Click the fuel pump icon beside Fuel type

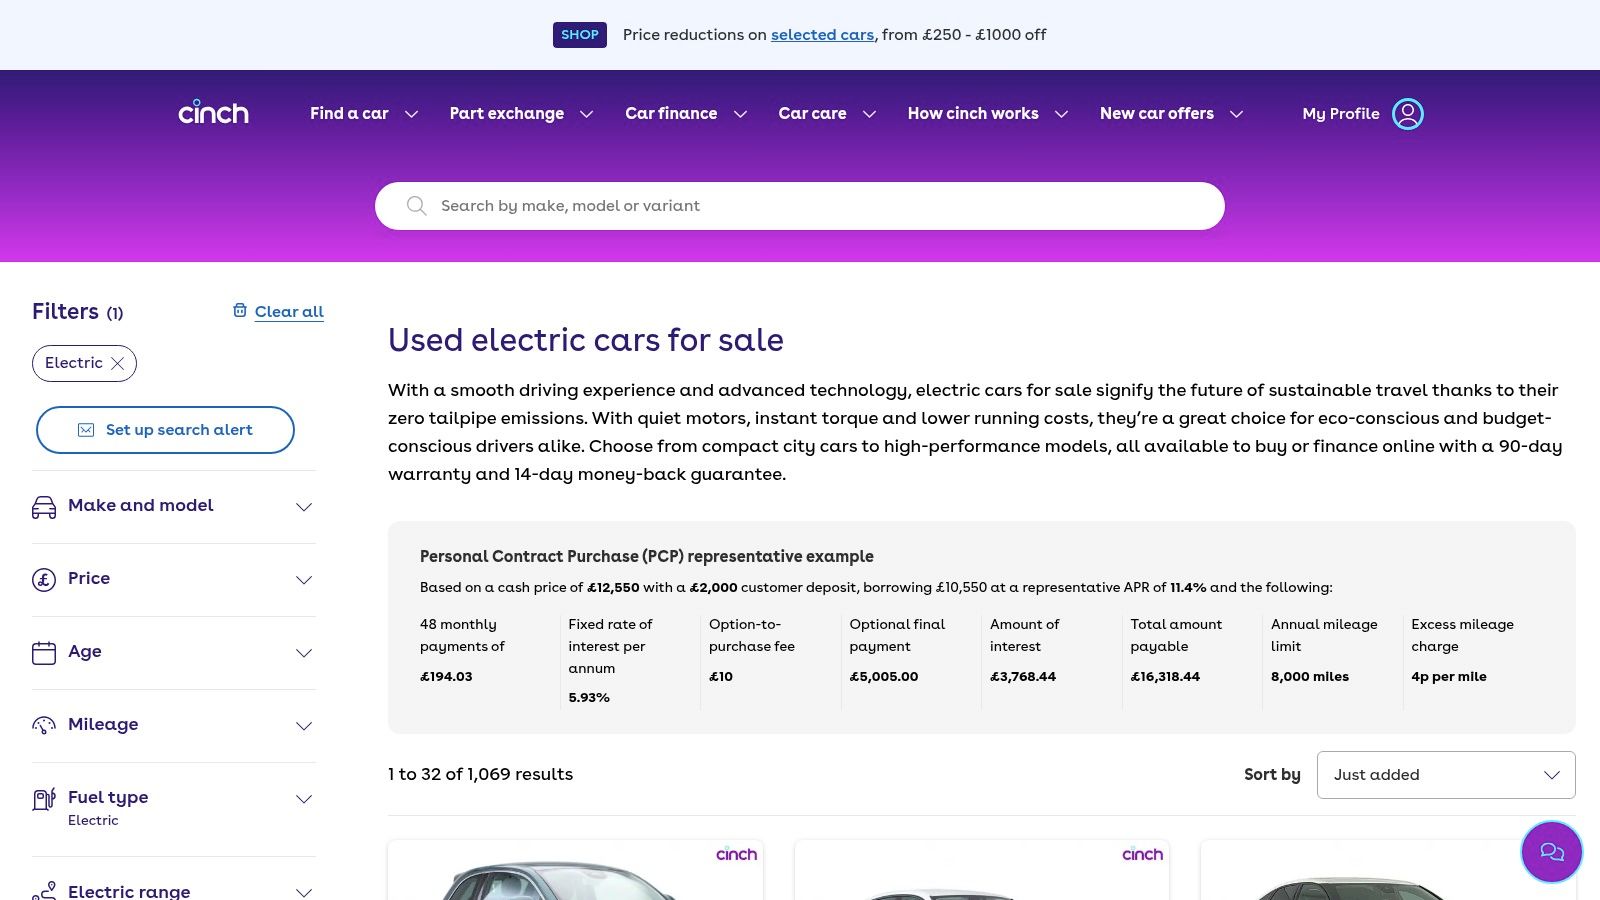(44, 799)
